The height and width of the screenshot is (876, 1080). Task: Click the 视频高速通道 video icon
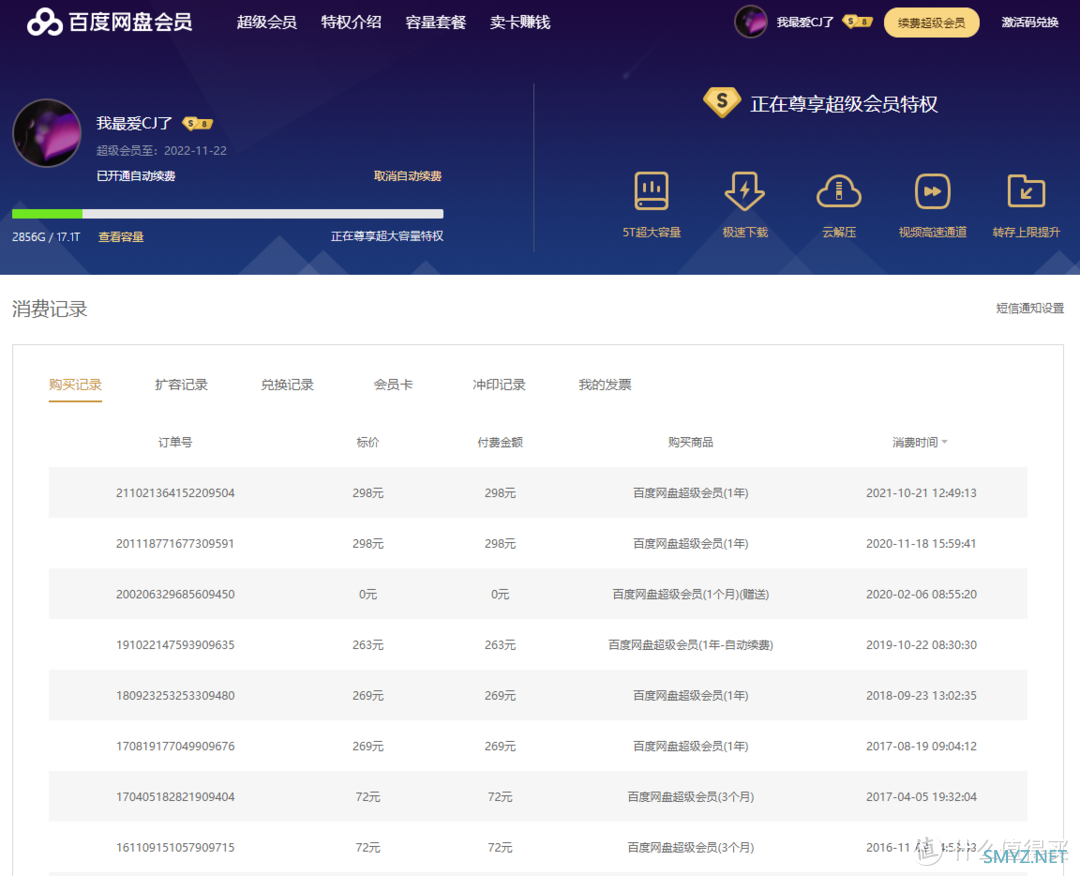pos(932,191)
